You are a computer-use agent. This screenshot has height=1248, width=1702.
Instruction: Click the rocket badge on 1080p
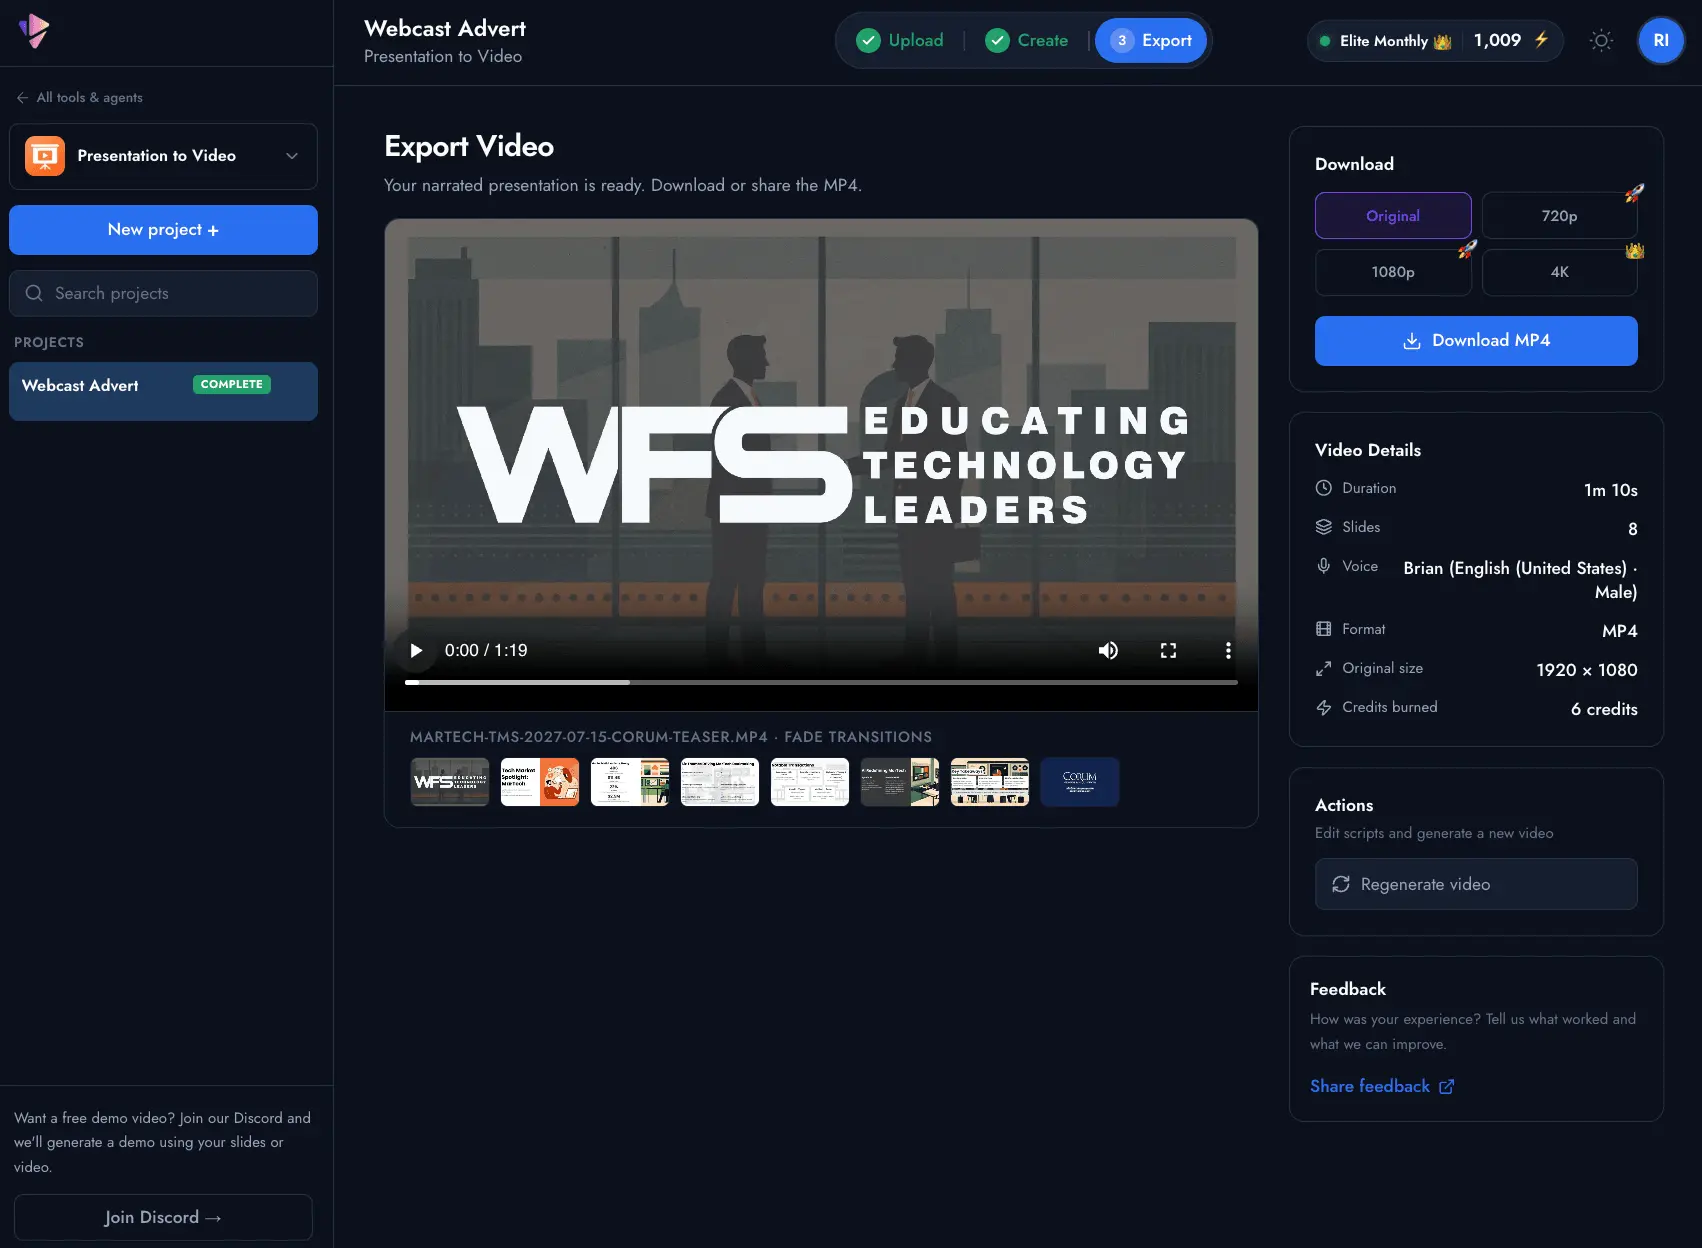pos(1467,249)
